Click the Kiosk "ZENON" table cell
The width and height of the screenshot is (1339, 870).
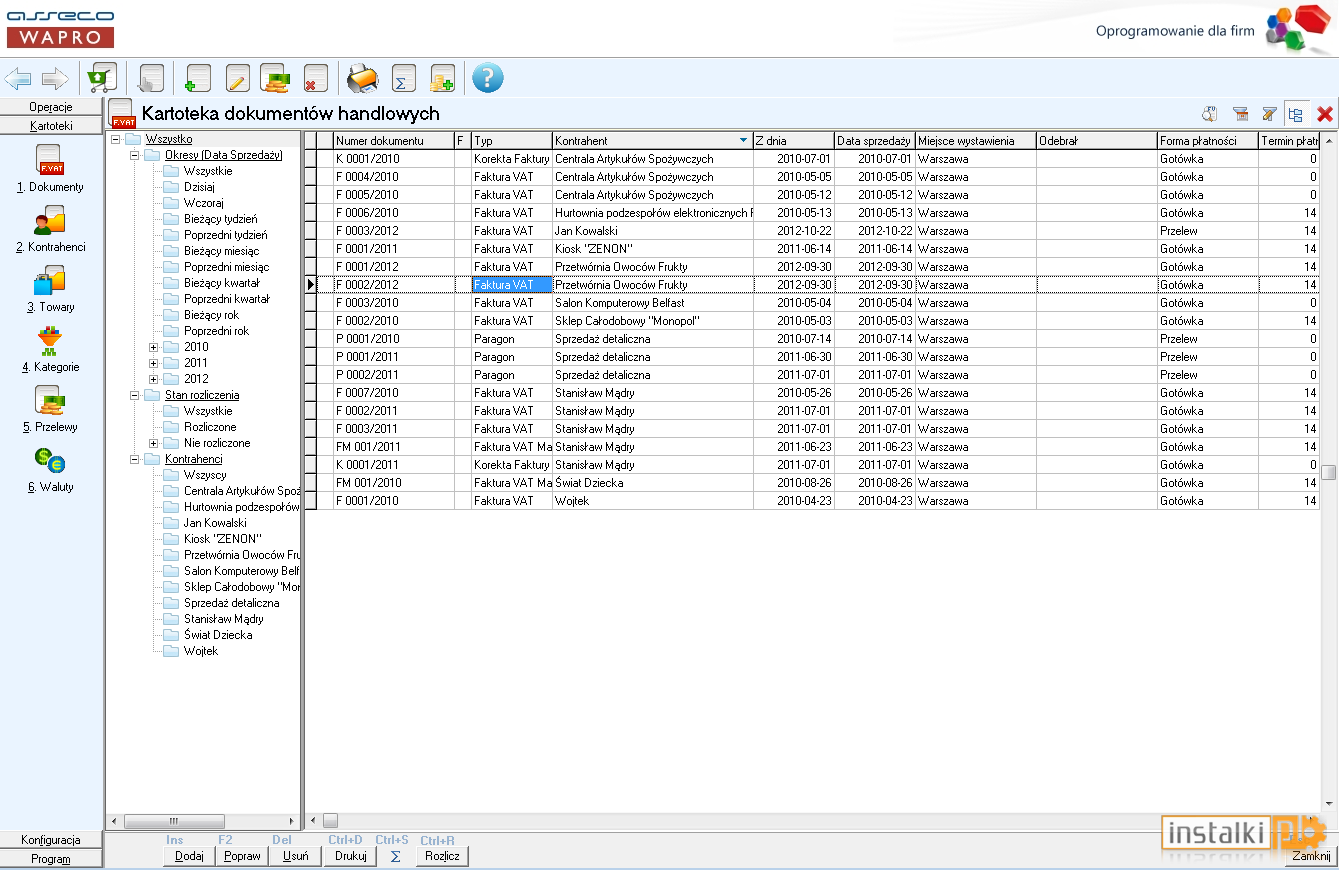click(x=652, y=249)
